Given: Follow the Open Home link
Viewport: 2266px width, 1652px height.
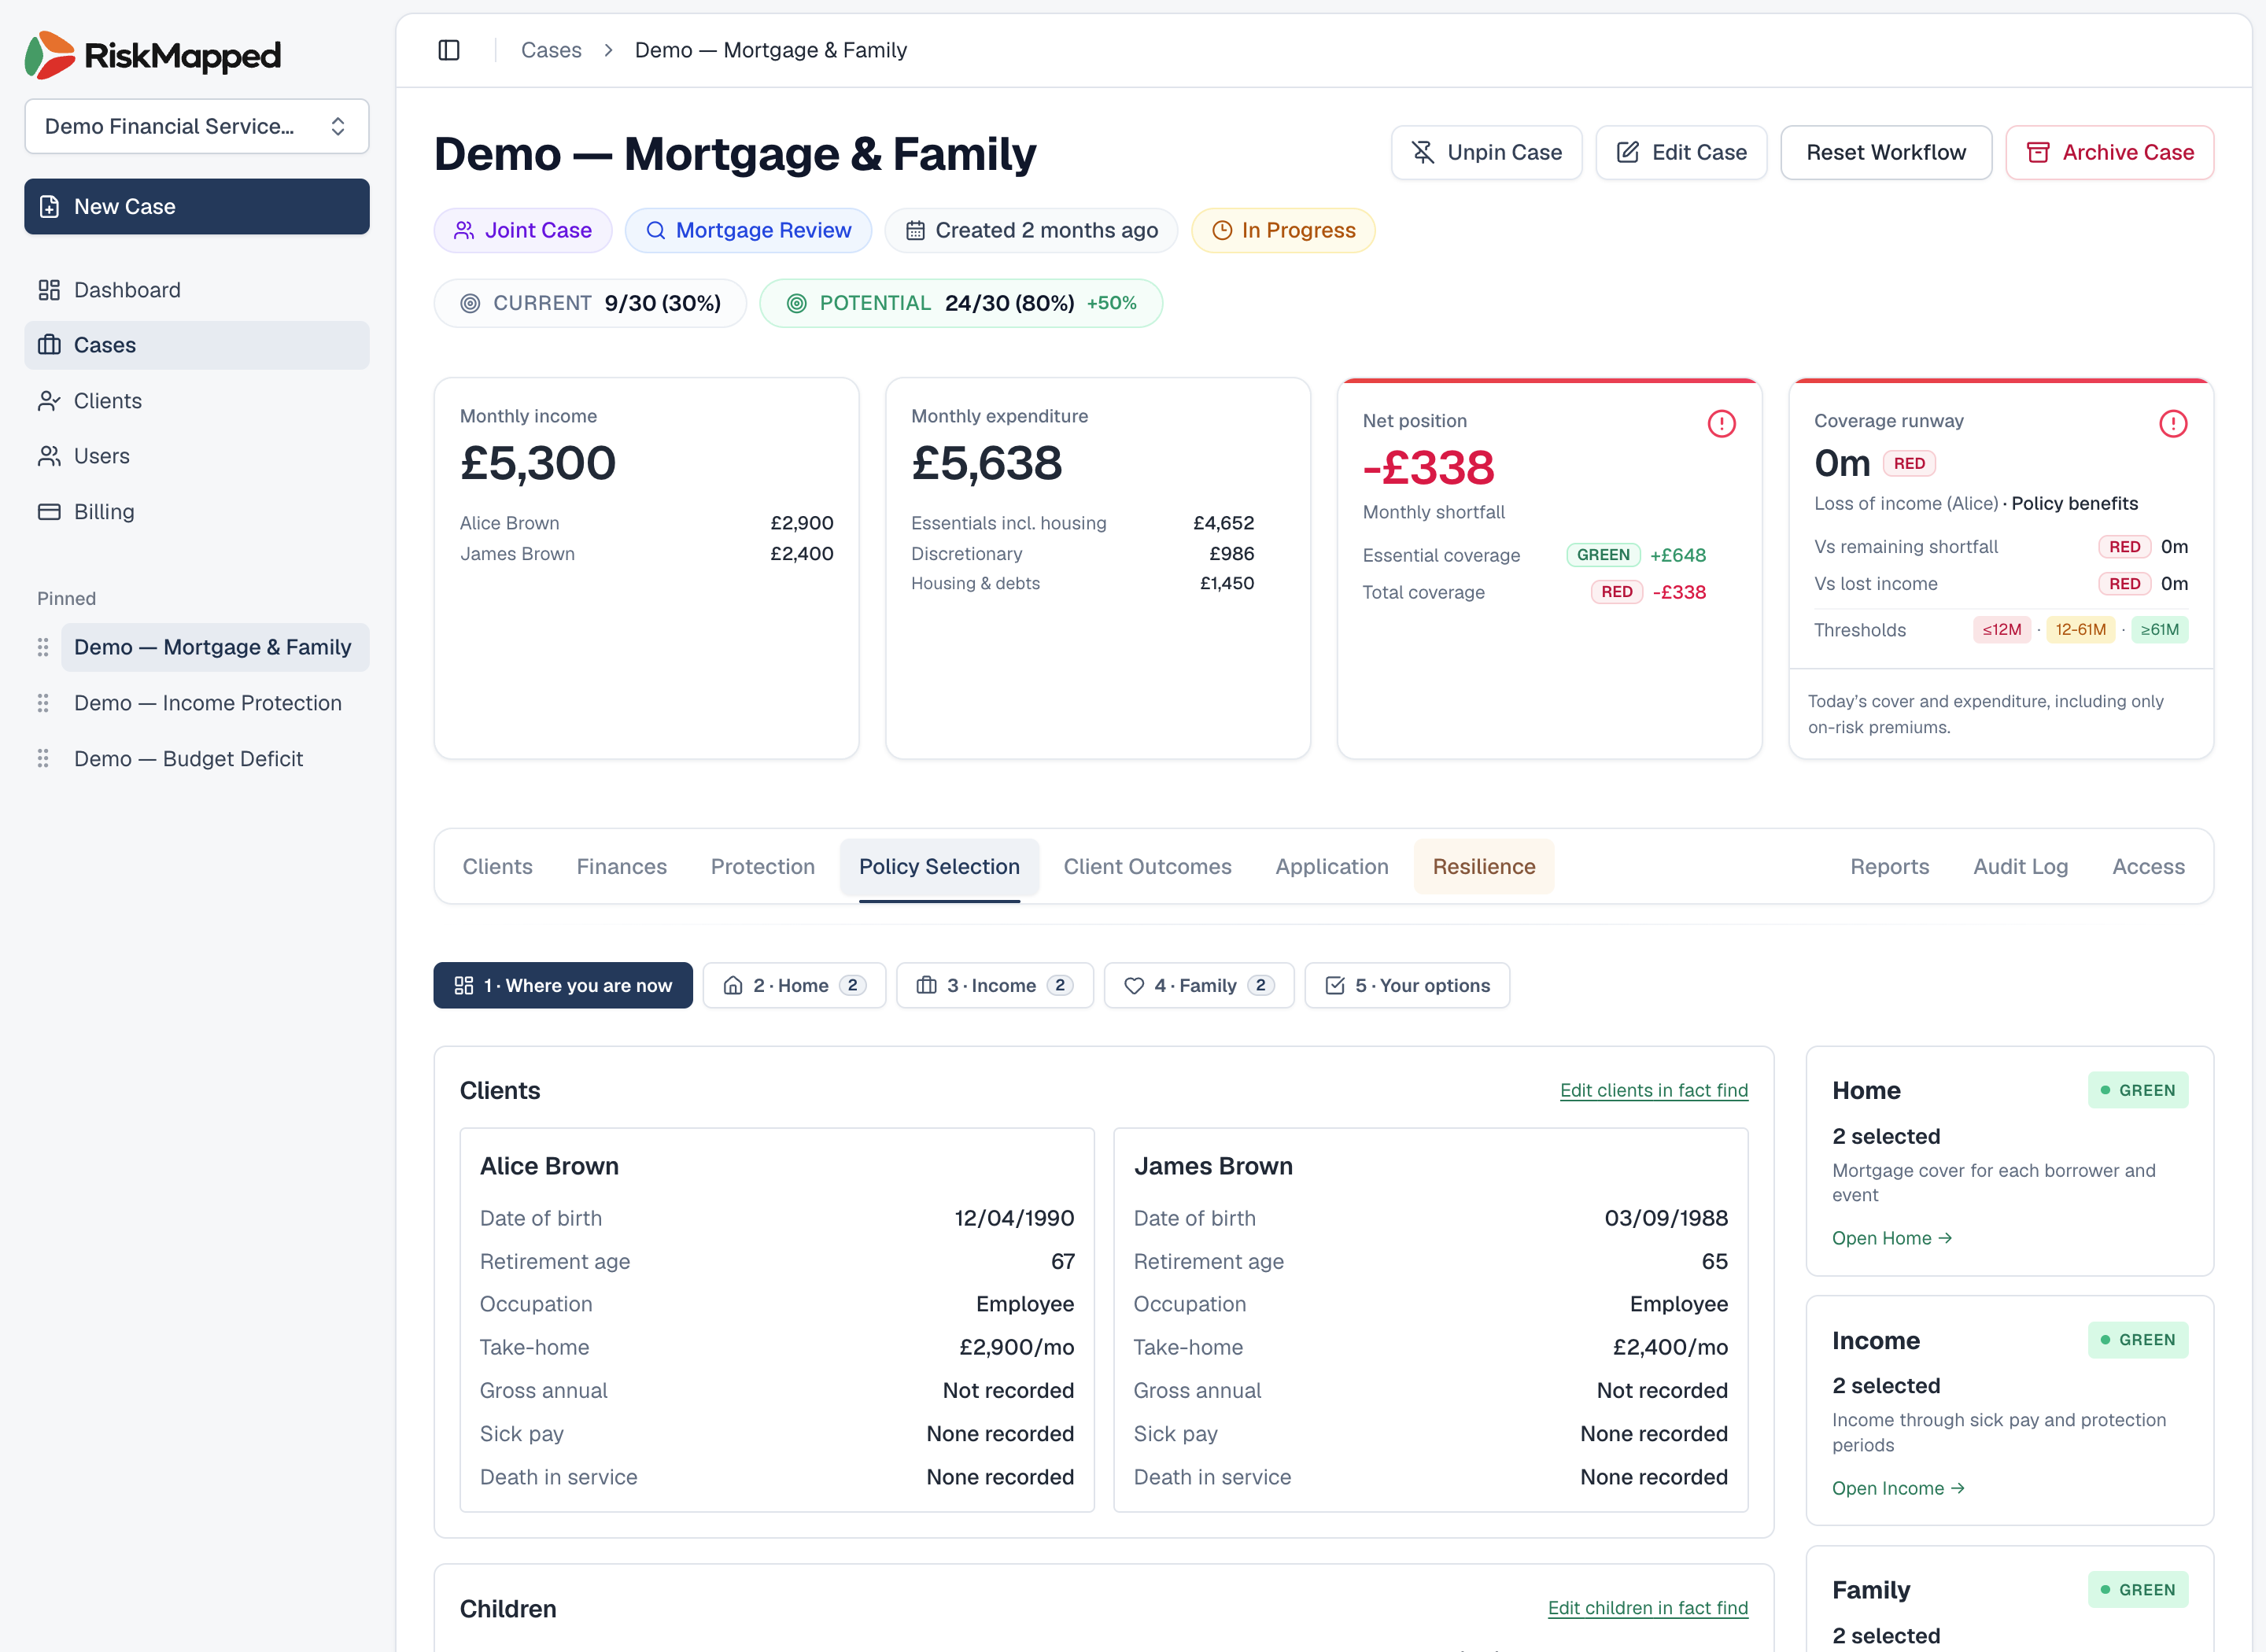Looking at the screenshot, I should [1892, 1238].
